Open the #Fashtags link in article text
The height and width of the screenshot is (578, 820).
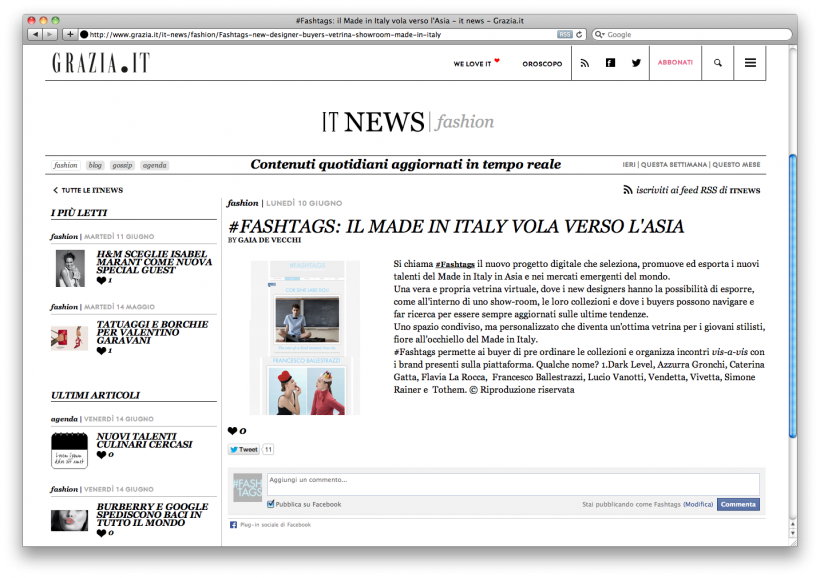[x=455, y=265]
